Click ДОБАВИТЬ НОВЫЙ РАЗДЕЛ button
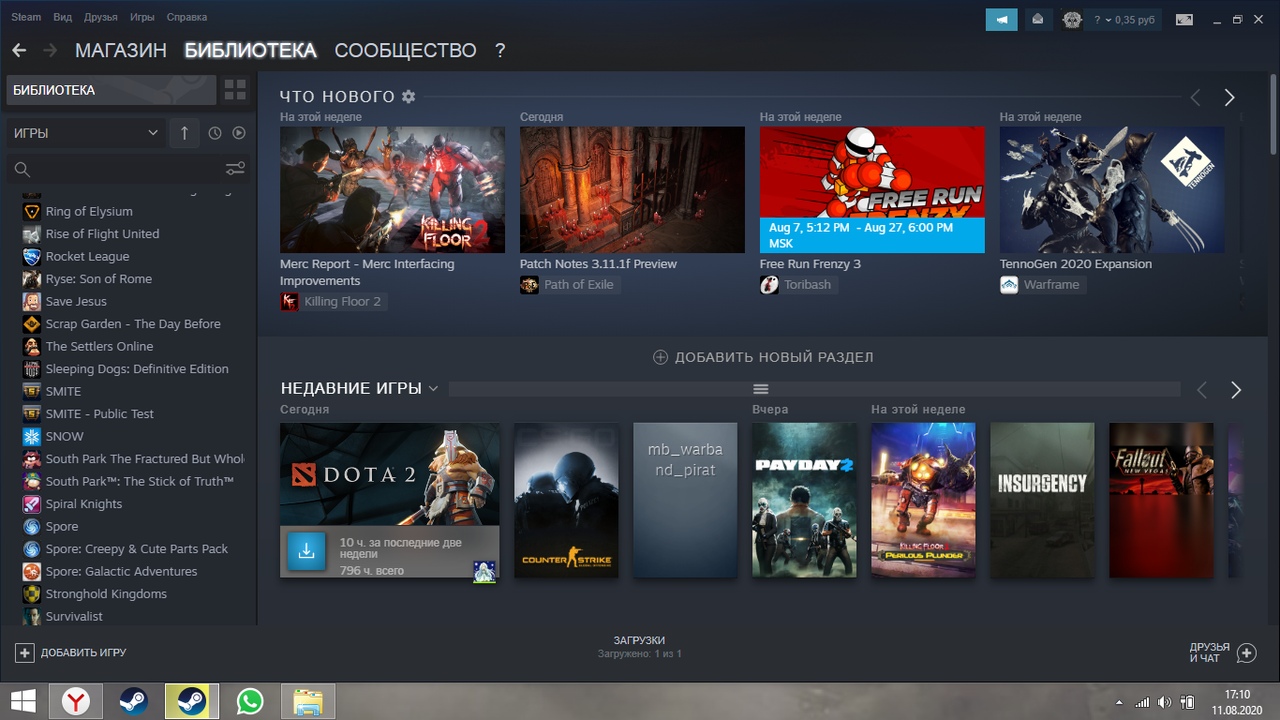1280x720 pixels. point(763,357)
